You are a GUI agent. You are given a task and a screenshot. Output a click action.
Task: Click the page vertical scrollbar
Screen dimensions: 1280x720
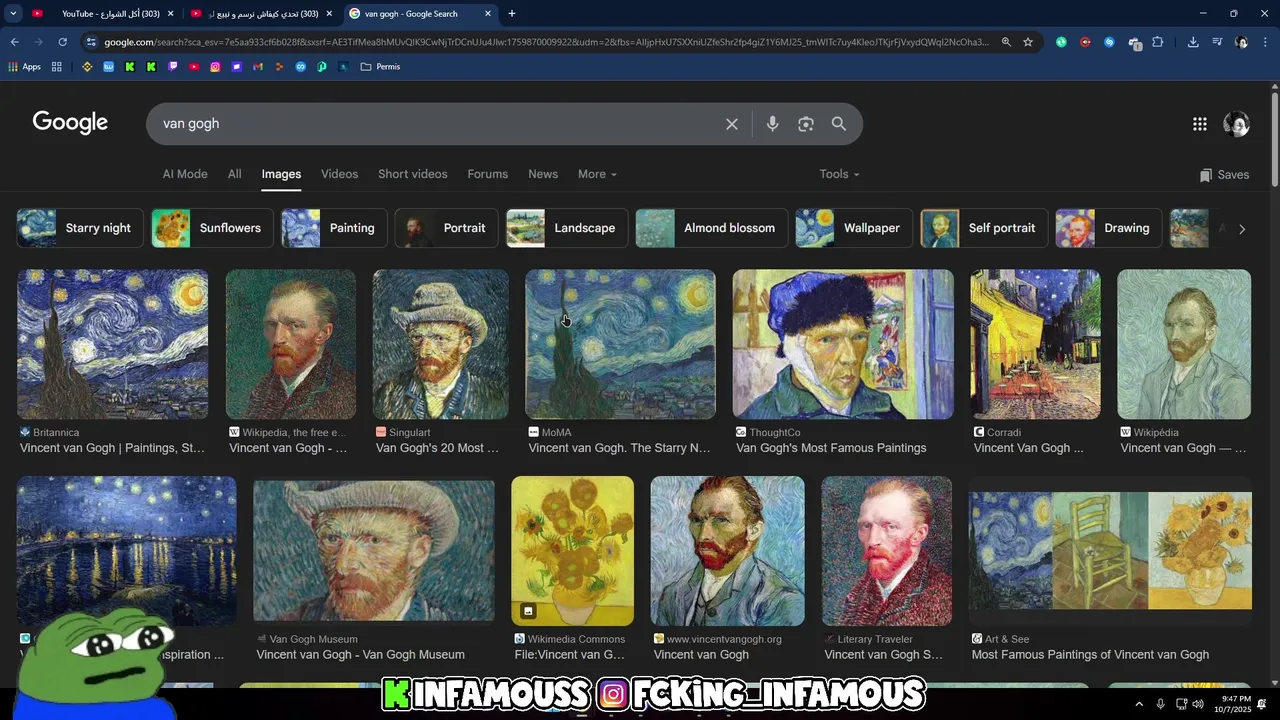click(1275, 139)
